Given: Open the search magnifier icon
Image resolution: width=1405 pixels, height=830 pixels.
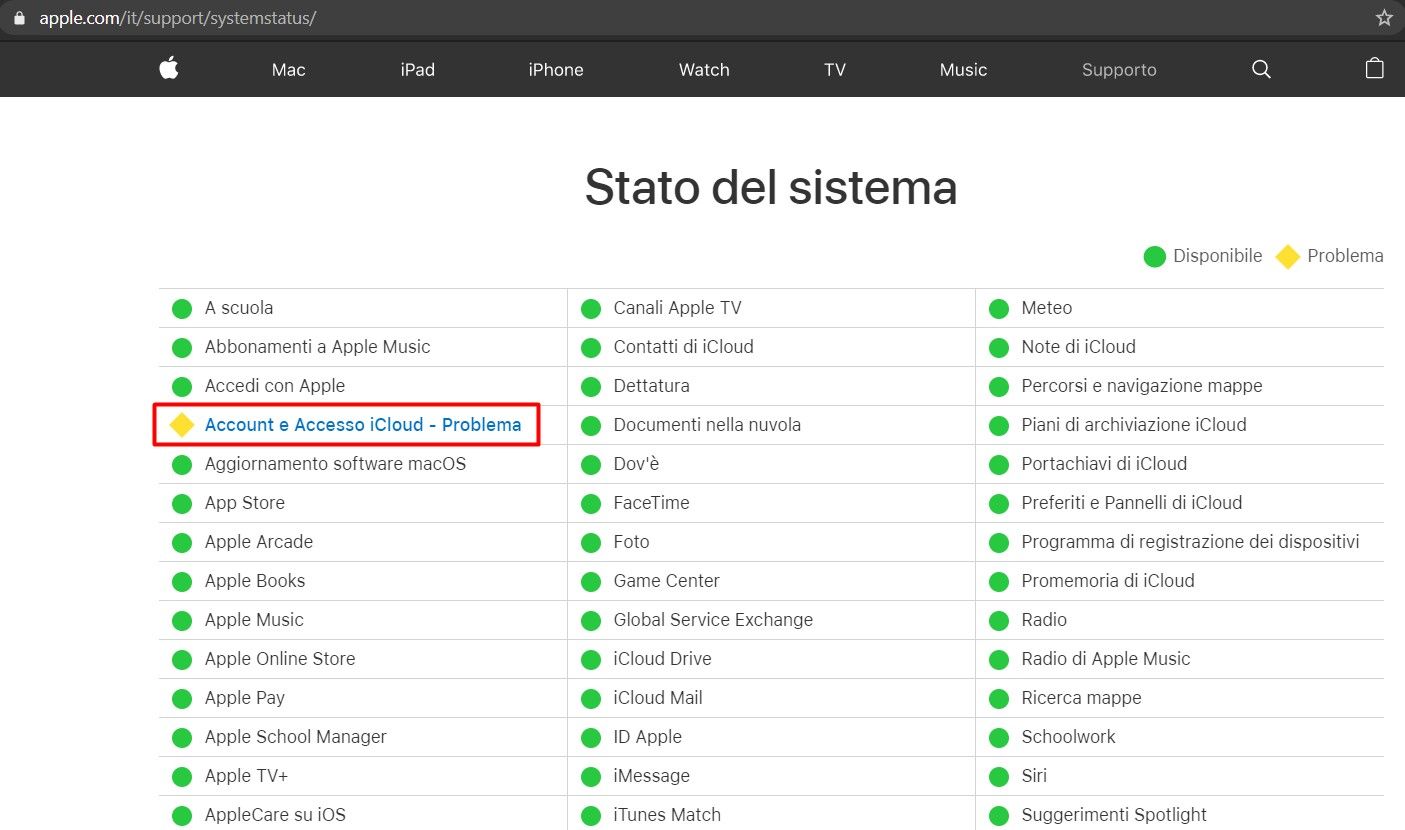Looking at the screenshot, I should (1261, 69).
